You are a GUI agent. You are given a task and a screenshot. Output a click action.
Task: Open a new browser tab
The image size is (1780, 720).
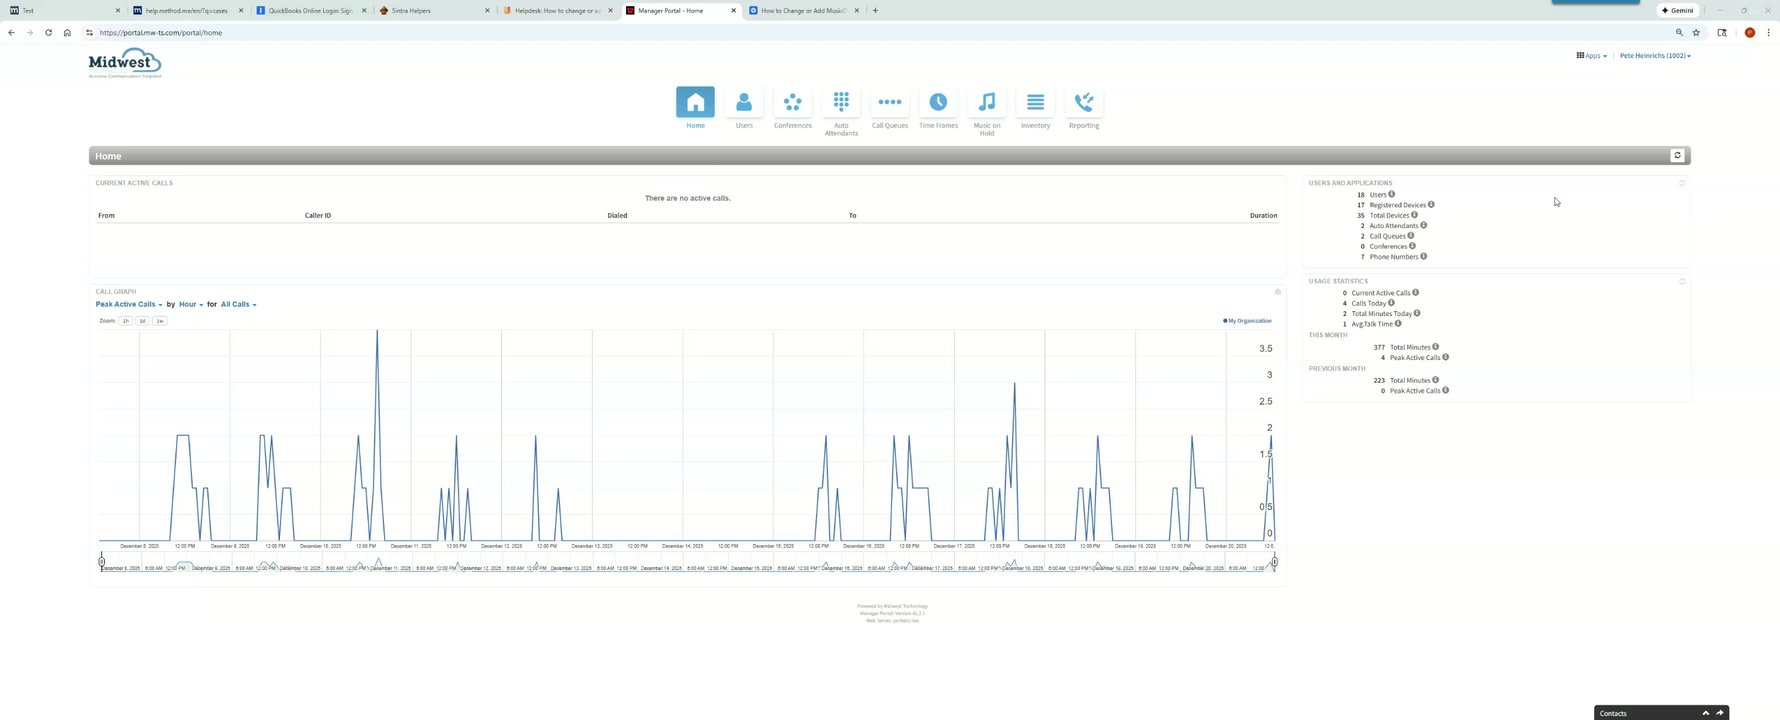875,11
